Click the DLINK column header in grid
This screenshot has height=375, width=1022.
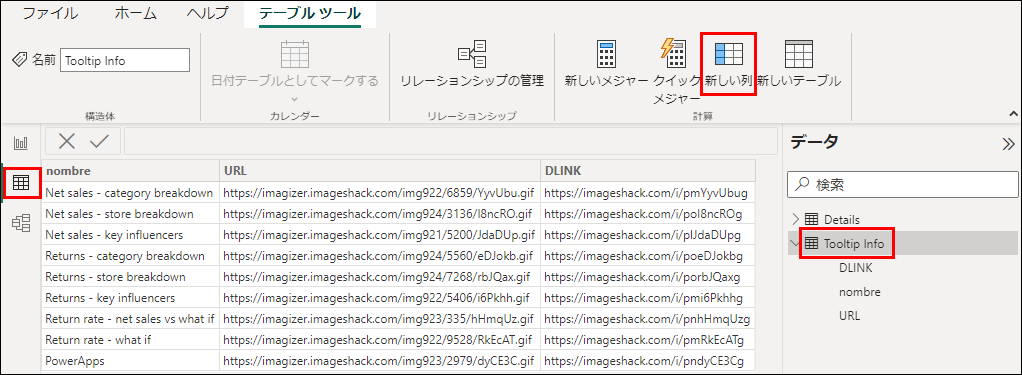(x=648, y=171)
